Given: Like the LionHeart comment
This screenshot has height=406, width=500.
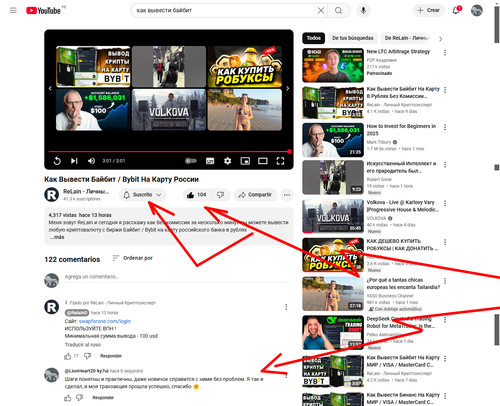Looking at the screenshot, I should coord(68,398).
